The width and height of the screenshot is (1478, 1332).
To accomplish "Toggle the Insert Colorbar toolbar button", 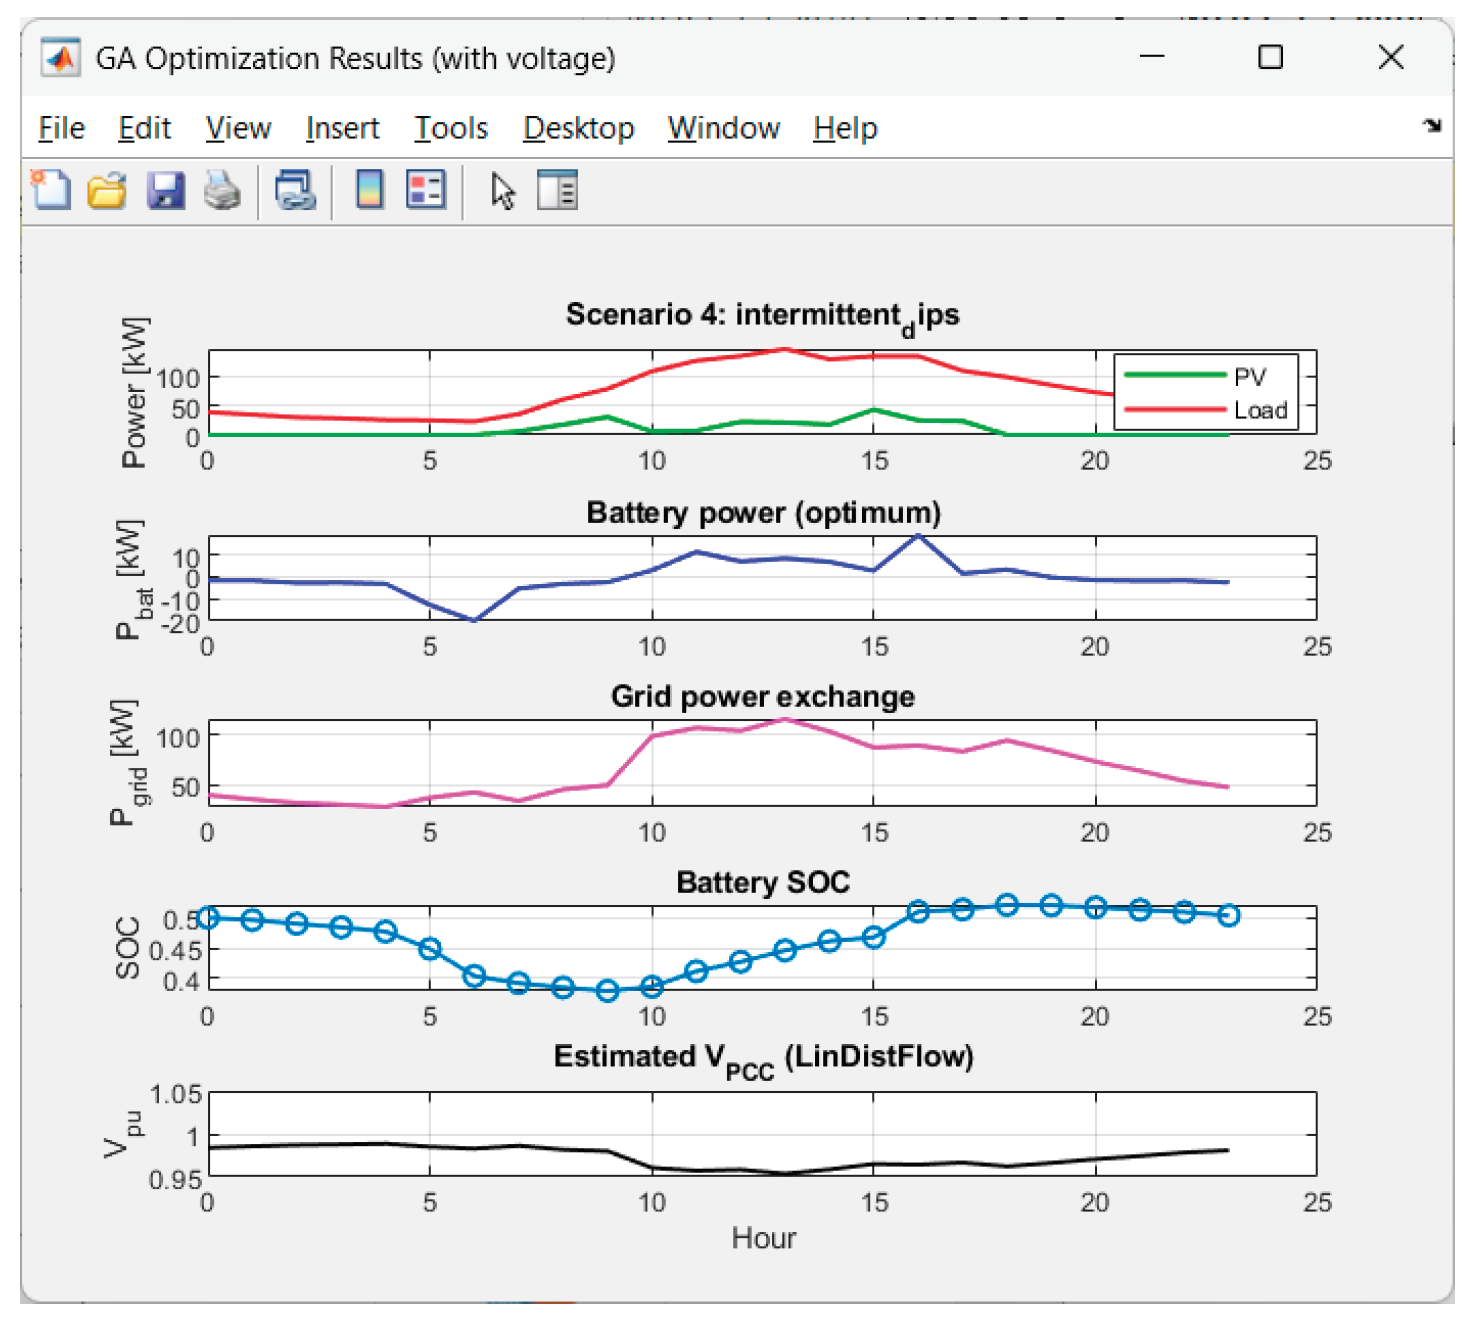I will [x=370, y=189].
